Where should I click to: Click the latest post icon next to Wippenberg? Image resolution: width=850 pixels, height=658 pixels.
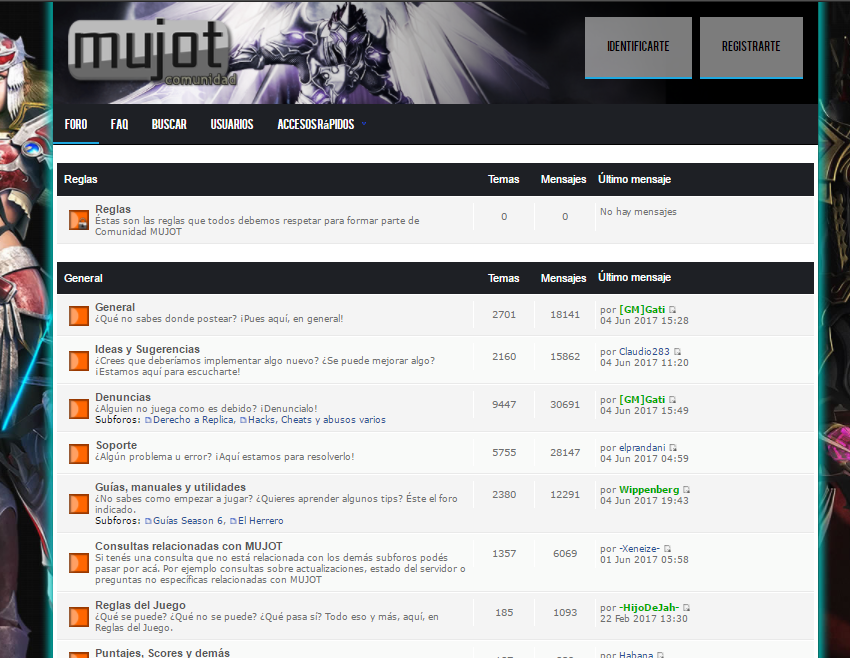coord(686,490)
